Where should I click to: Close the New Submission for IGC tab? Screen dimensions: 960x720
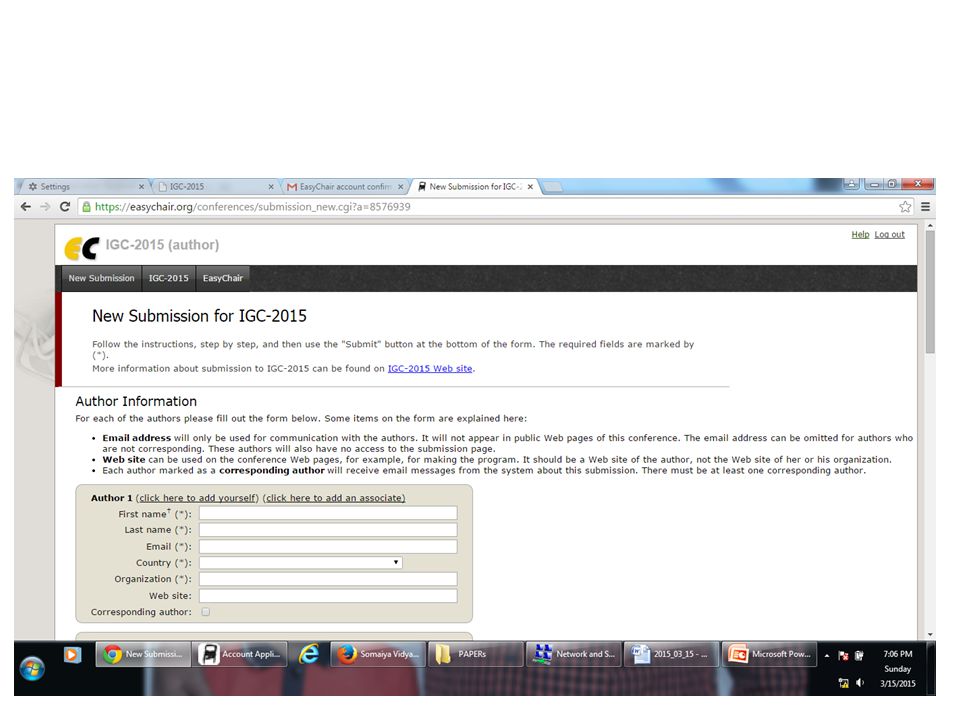[x=530, y=187]
